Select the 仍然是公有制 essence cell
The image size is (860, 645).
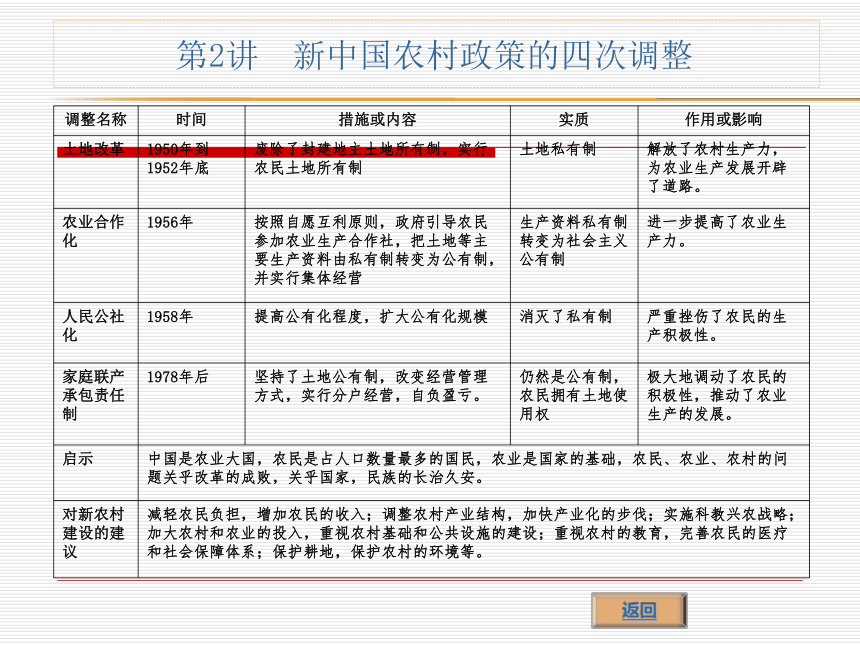click(x=574, y=404)
